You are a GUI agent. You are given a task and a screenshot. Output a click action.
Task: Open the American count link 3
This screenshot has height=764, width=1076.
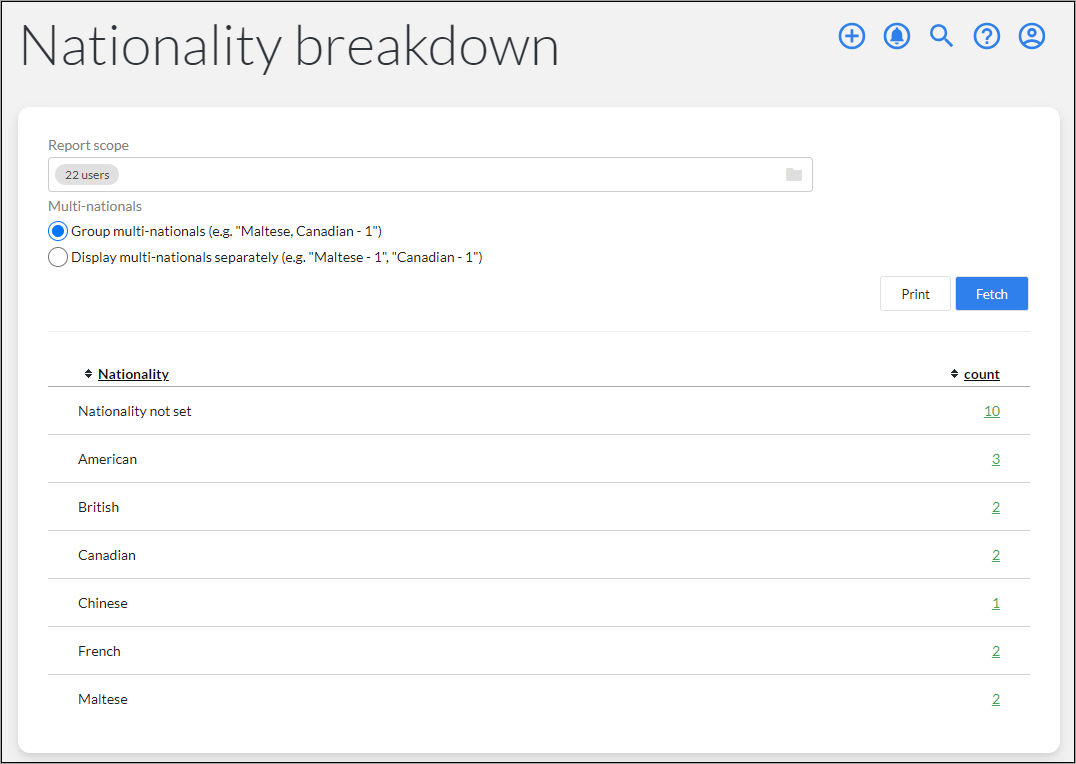tap(996, 459)
